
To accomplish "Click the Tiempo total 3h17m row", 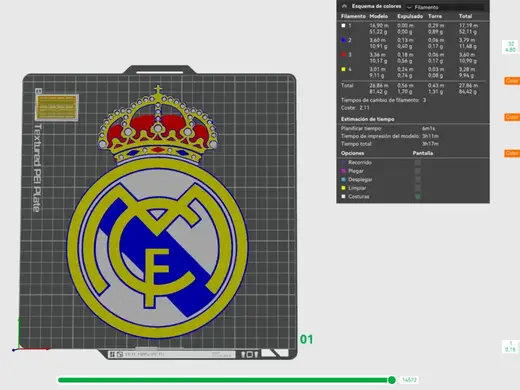I will tap(390, 144).
